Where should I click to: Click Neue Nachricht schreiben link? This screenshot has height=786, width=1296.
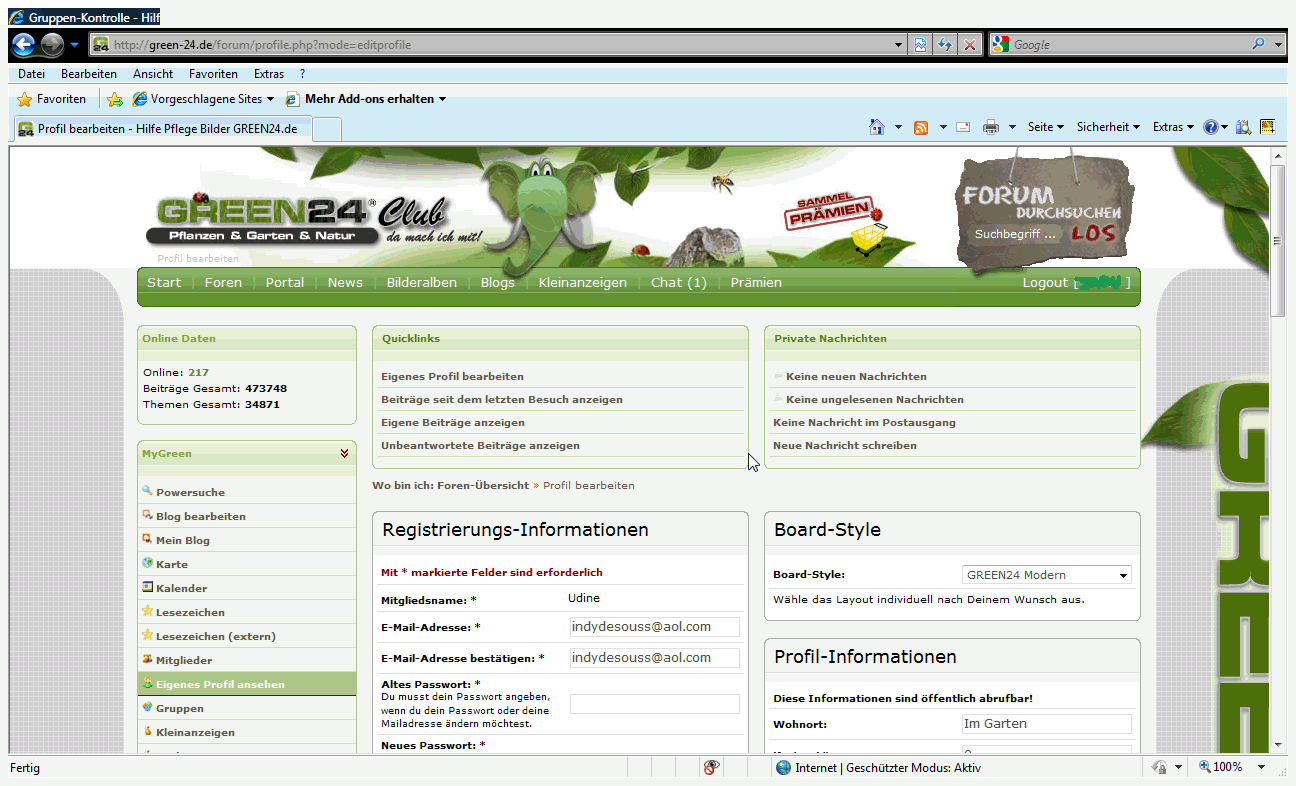[845, 446]
